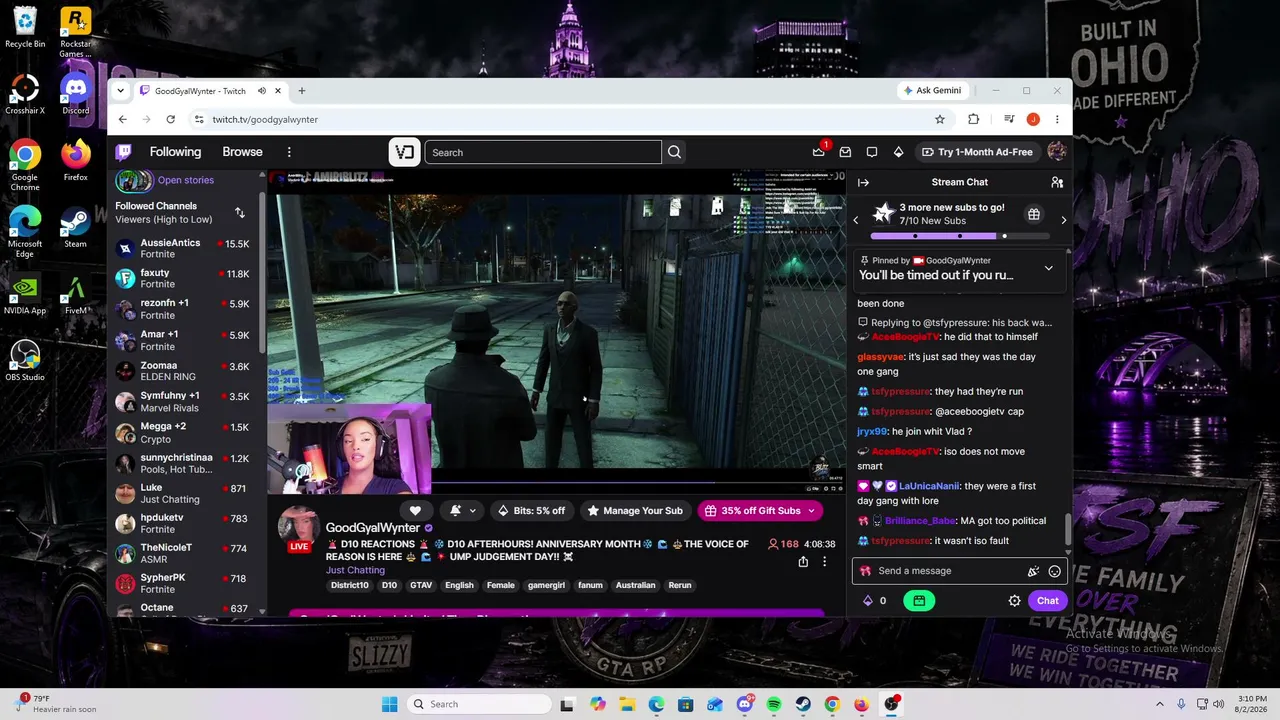The width and height of the screenshot is (1280, 720).
Task: Open the Twitch home logo
Action: 124,152
